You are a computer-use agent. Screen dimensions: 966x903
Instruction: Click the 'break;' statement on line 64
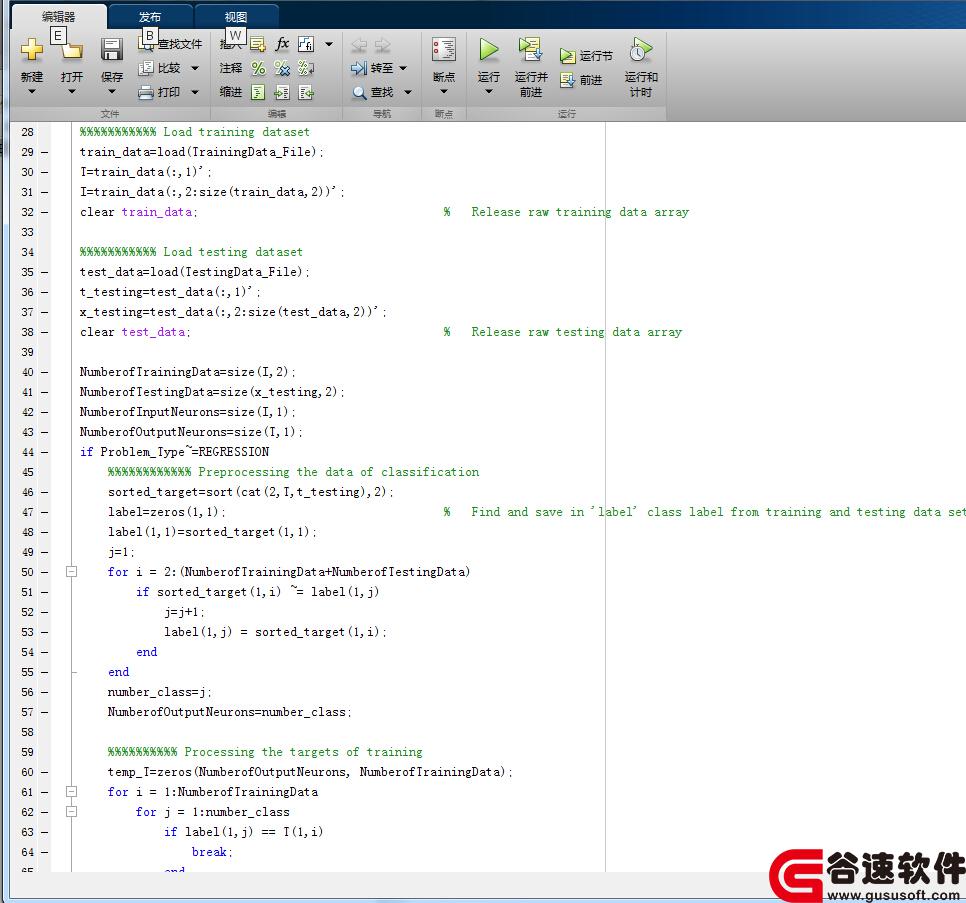(x=212, y=852)
